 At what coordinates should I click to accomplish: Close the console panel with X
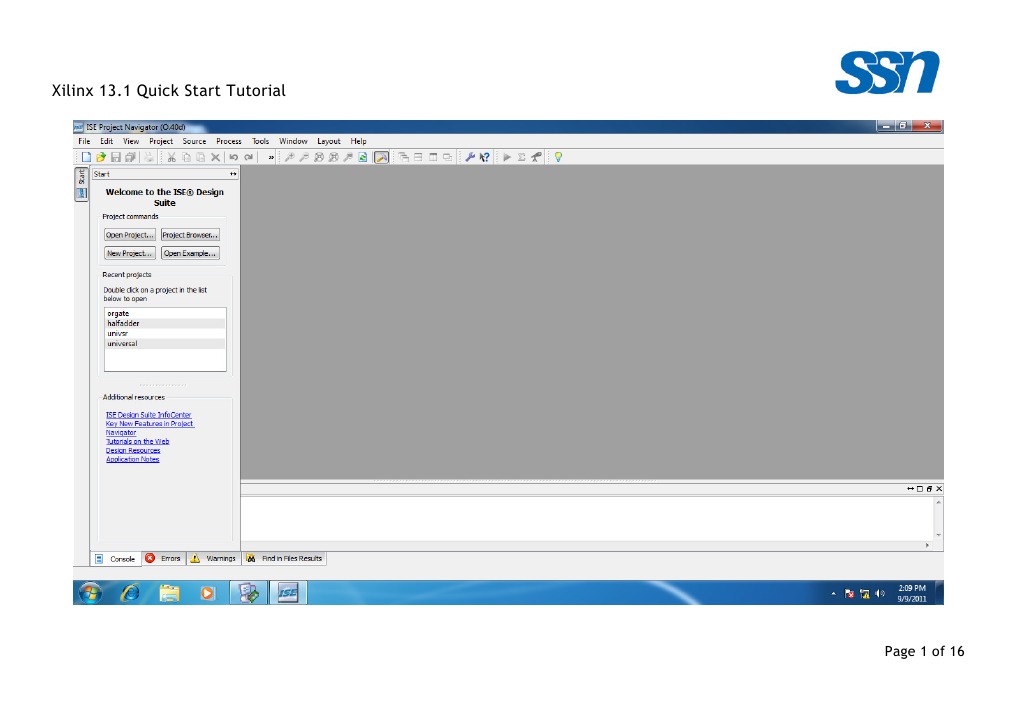[939, 489]
